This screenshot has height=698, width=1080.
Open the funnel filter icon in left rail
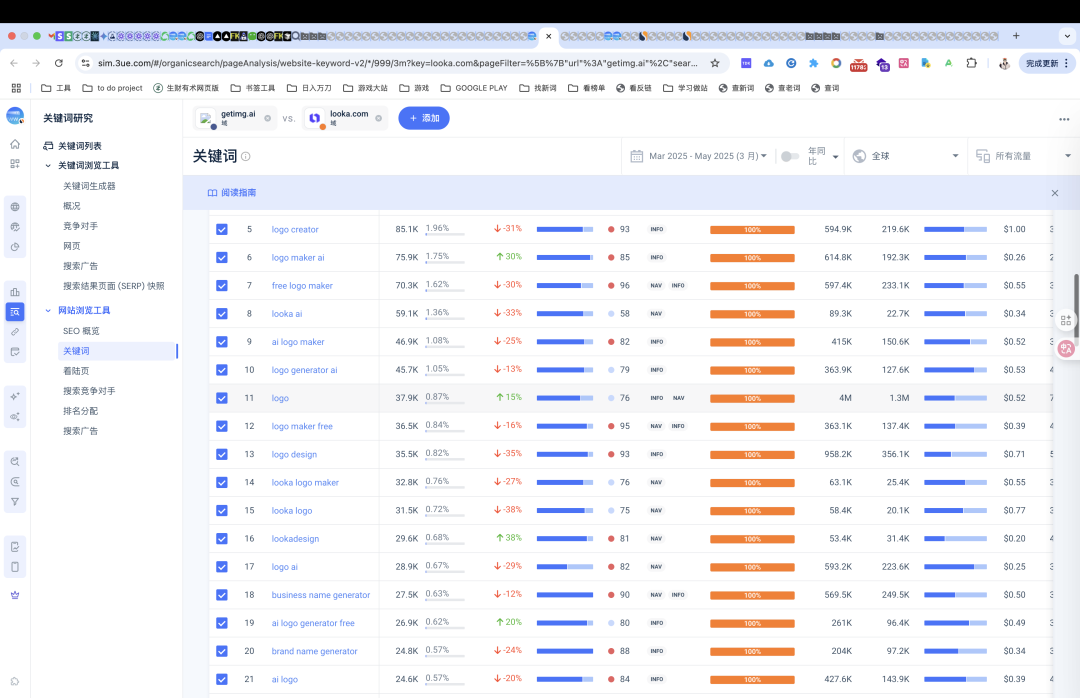(15, 502)
